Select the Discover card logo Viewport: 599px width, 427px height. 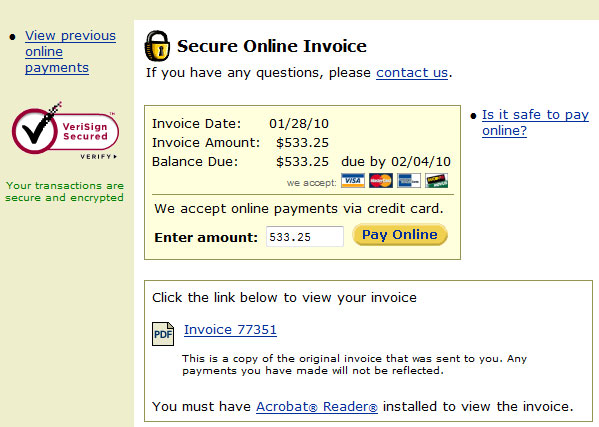[437, 181]
